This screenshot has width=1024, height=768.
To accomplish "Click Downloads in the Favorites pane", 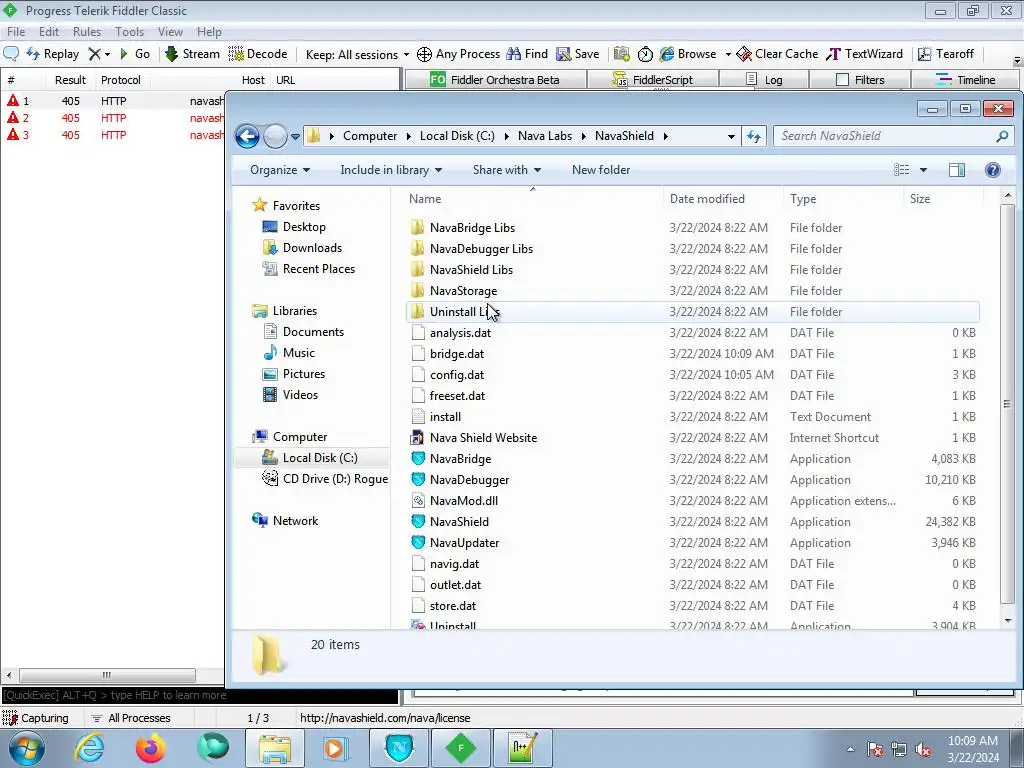I will [312, 248].
